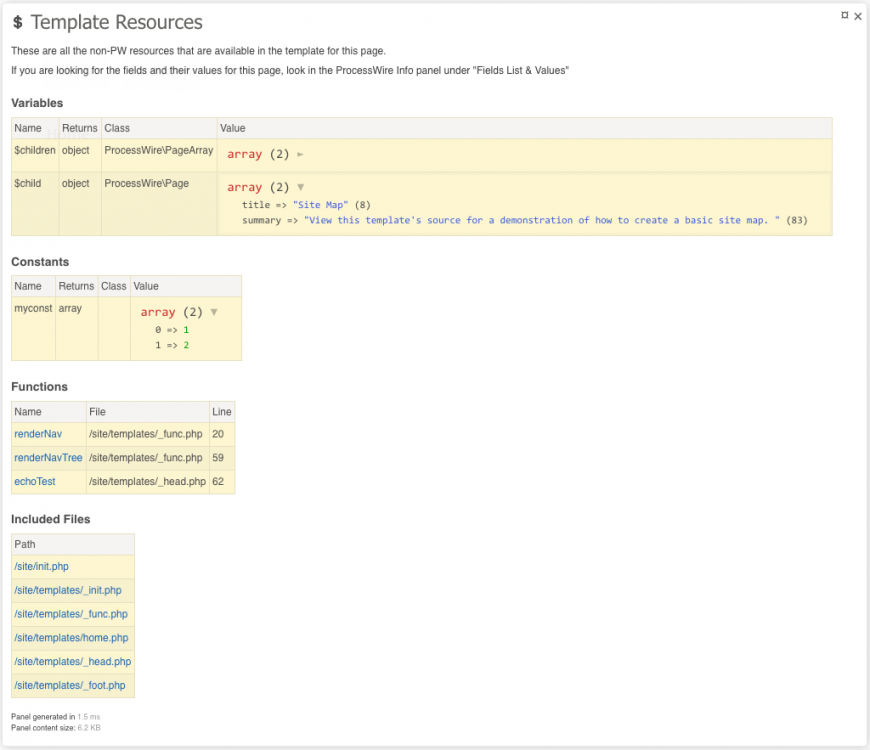Open /site/templates/home.php file link
870x750 pixels.
point(71,638)
